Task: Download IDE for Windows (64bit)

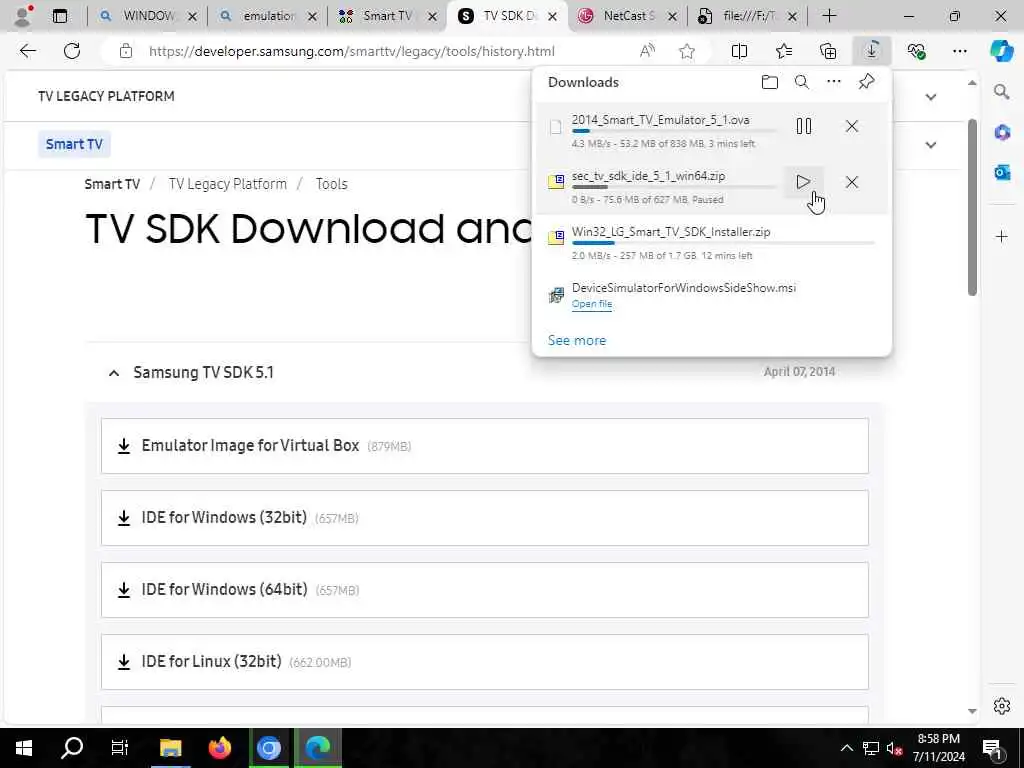Action: pyautogui.click(x=485, y=590)
